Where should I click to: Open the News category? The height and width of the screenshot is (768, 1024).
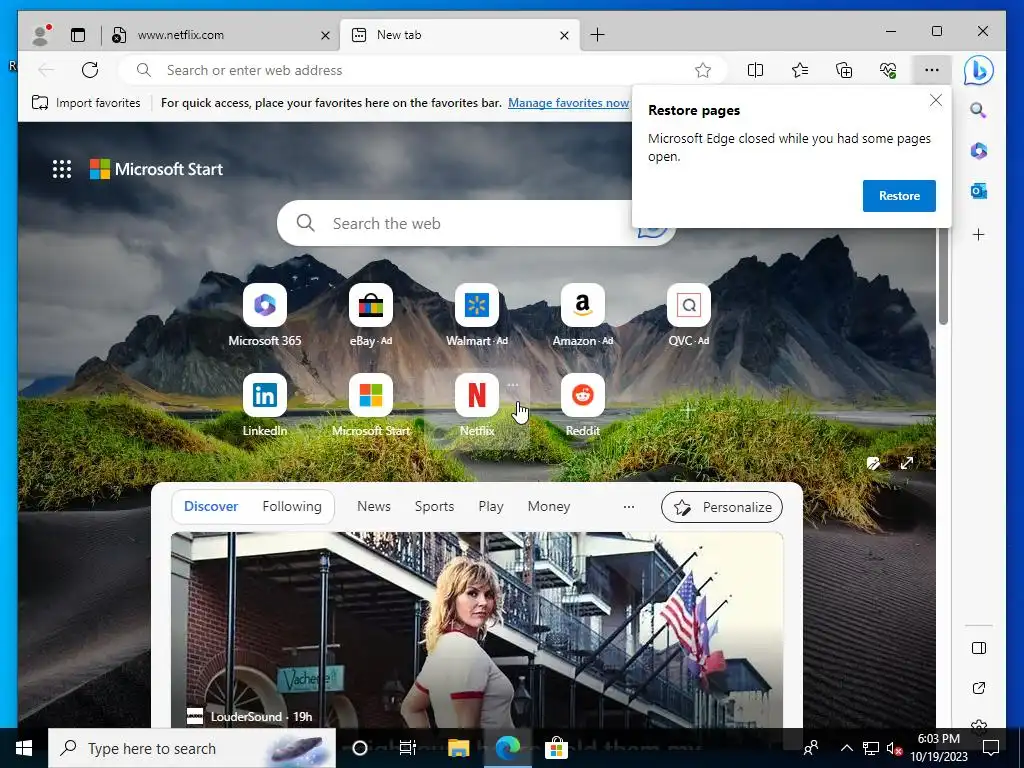(374, 506)
